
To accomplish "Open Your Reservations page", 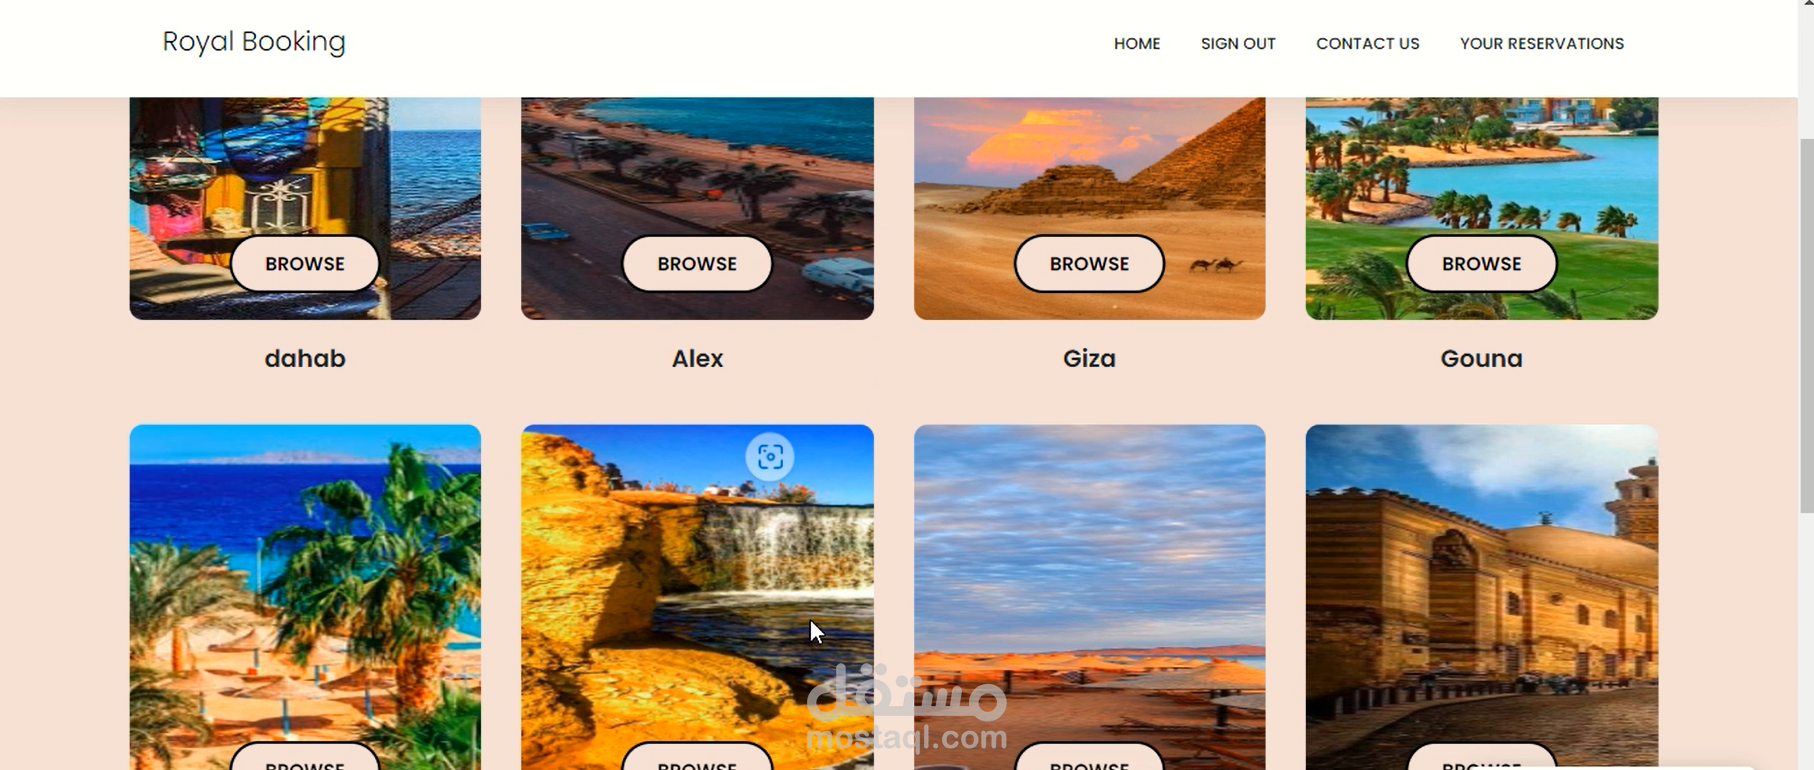I will [1541, 44].
